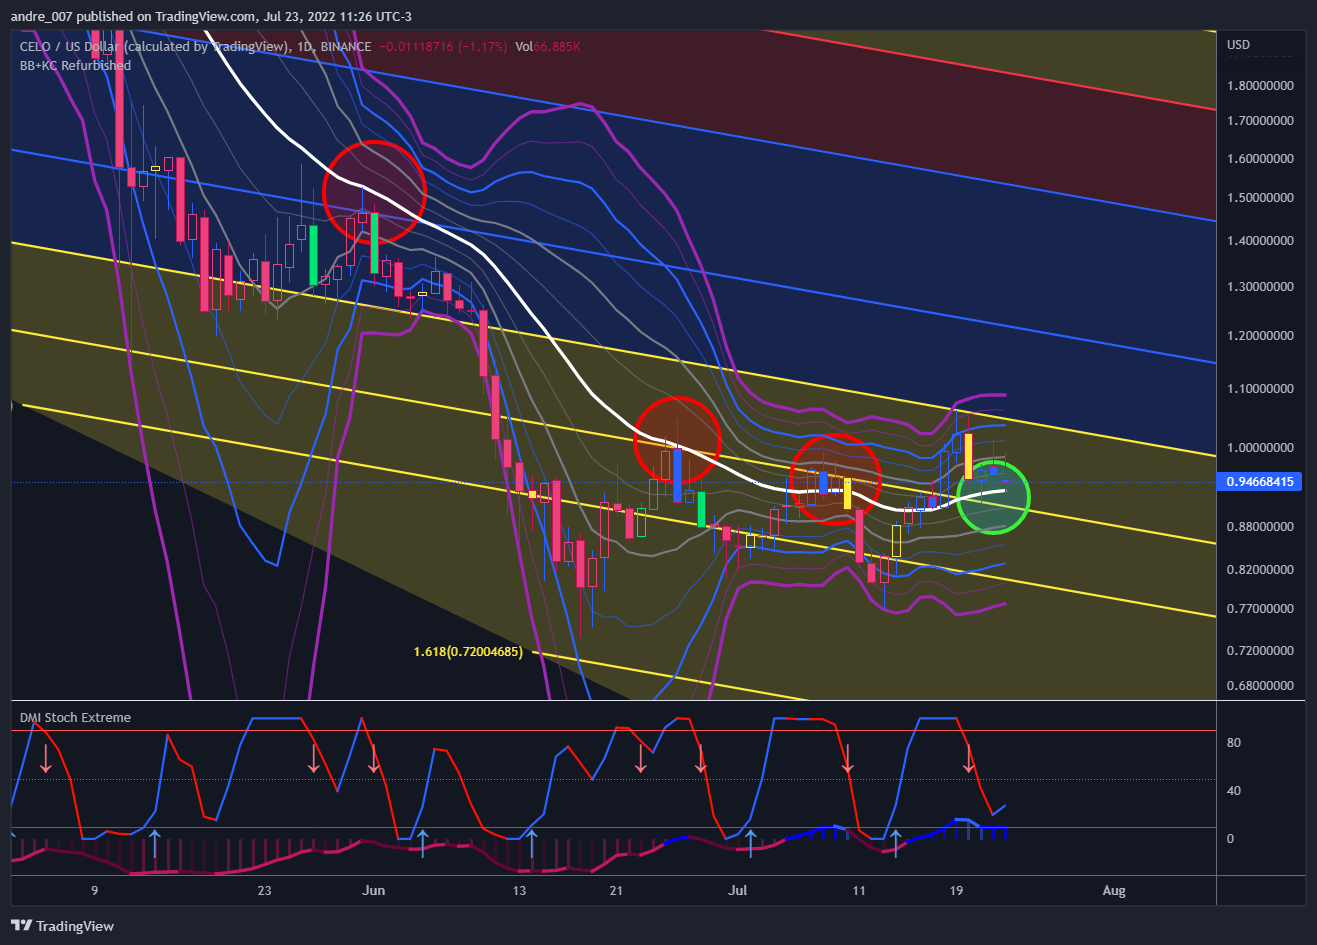1317x945 pixels.
Task: Click the 11 date on the time axis
Action: [x=859, y=891]
